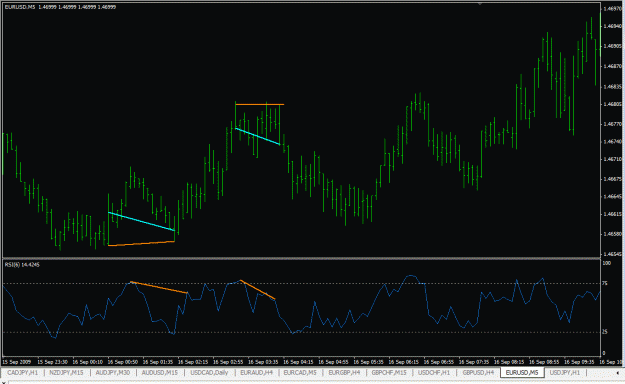Click the 1.46545 price scale label

point(613,254)
